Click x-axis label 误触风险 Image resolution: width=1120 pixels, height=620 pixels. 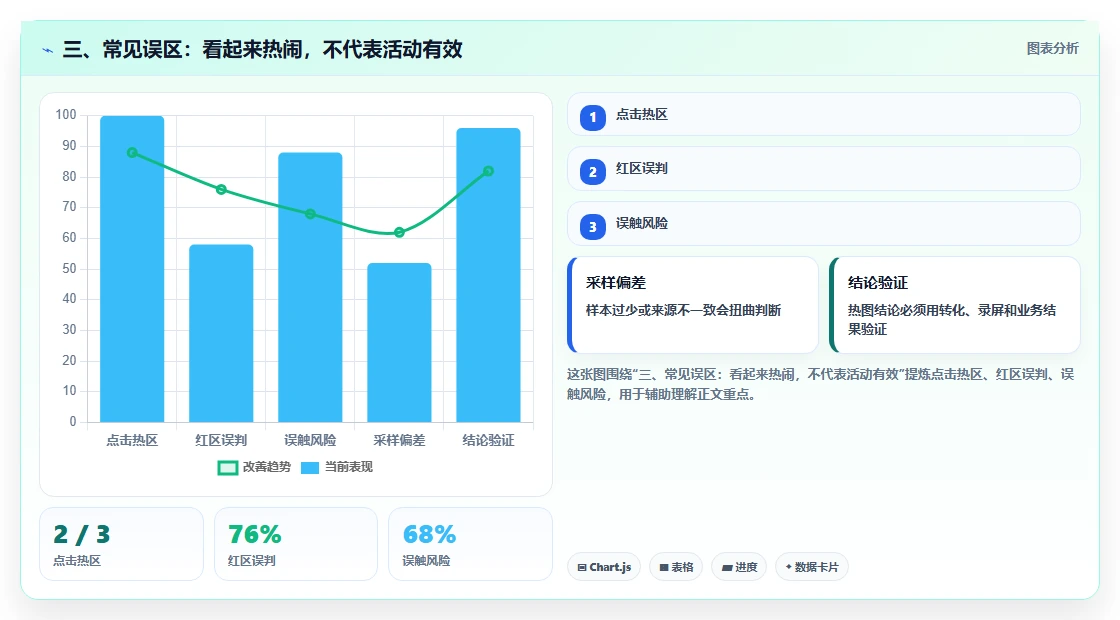coord(310,440)
